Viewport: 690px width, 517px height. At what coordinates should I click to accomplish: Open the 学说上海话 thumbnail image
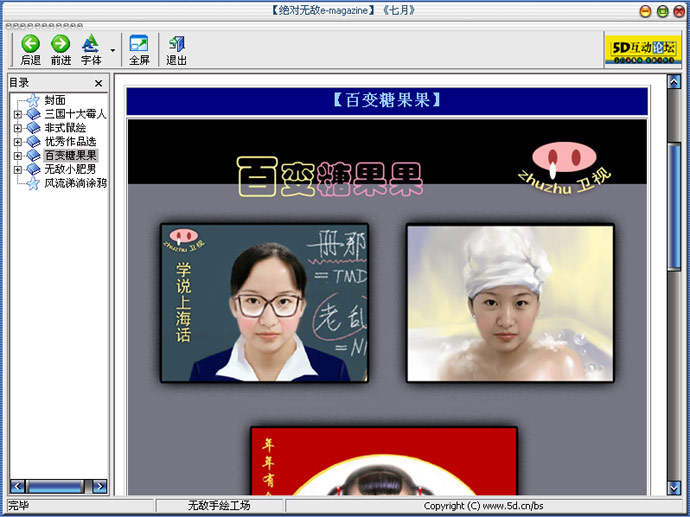point(264,303)
